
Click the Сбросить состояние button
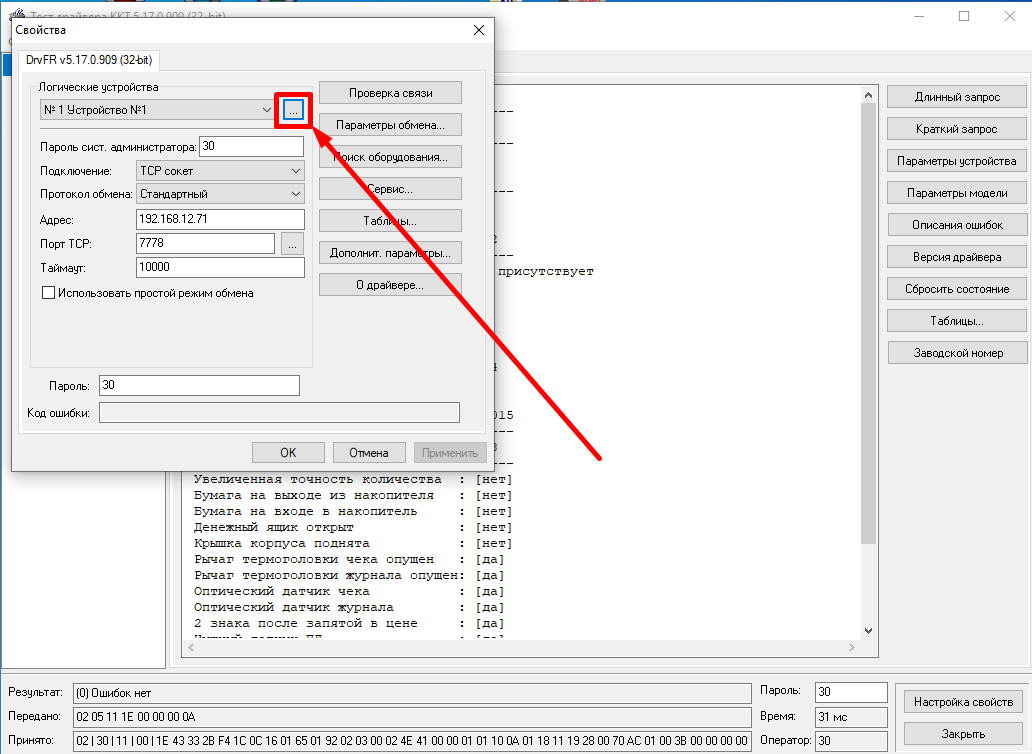click(x=957, y=289)
